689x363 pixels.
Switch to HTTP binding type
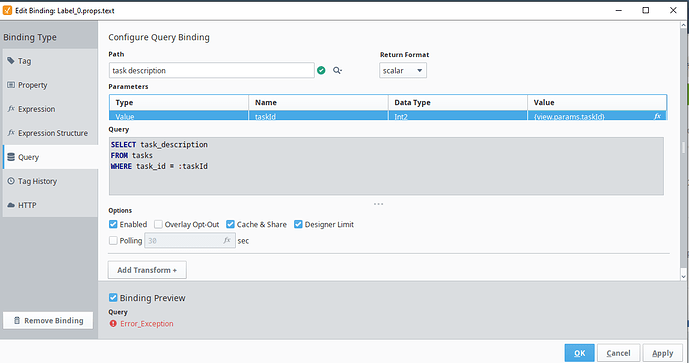(50, 205)
